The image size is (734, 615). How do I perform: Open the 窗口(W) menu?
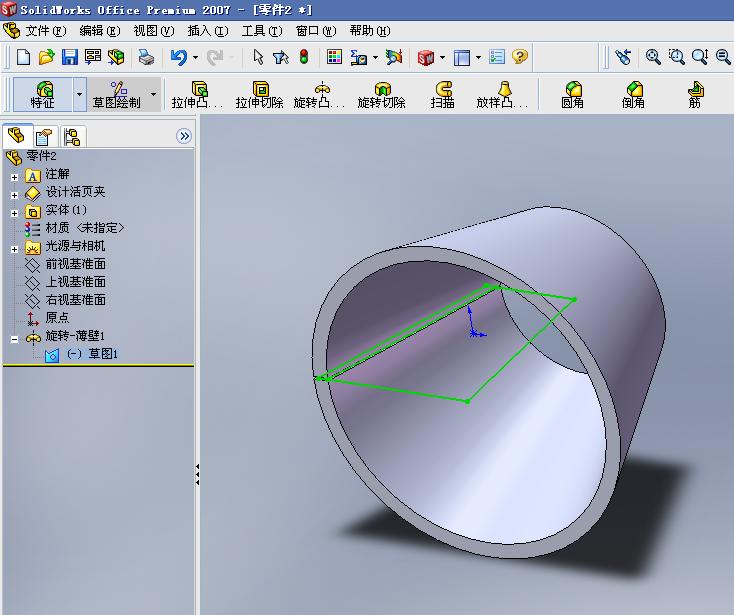pyautogui.click(x=316, y=31)
